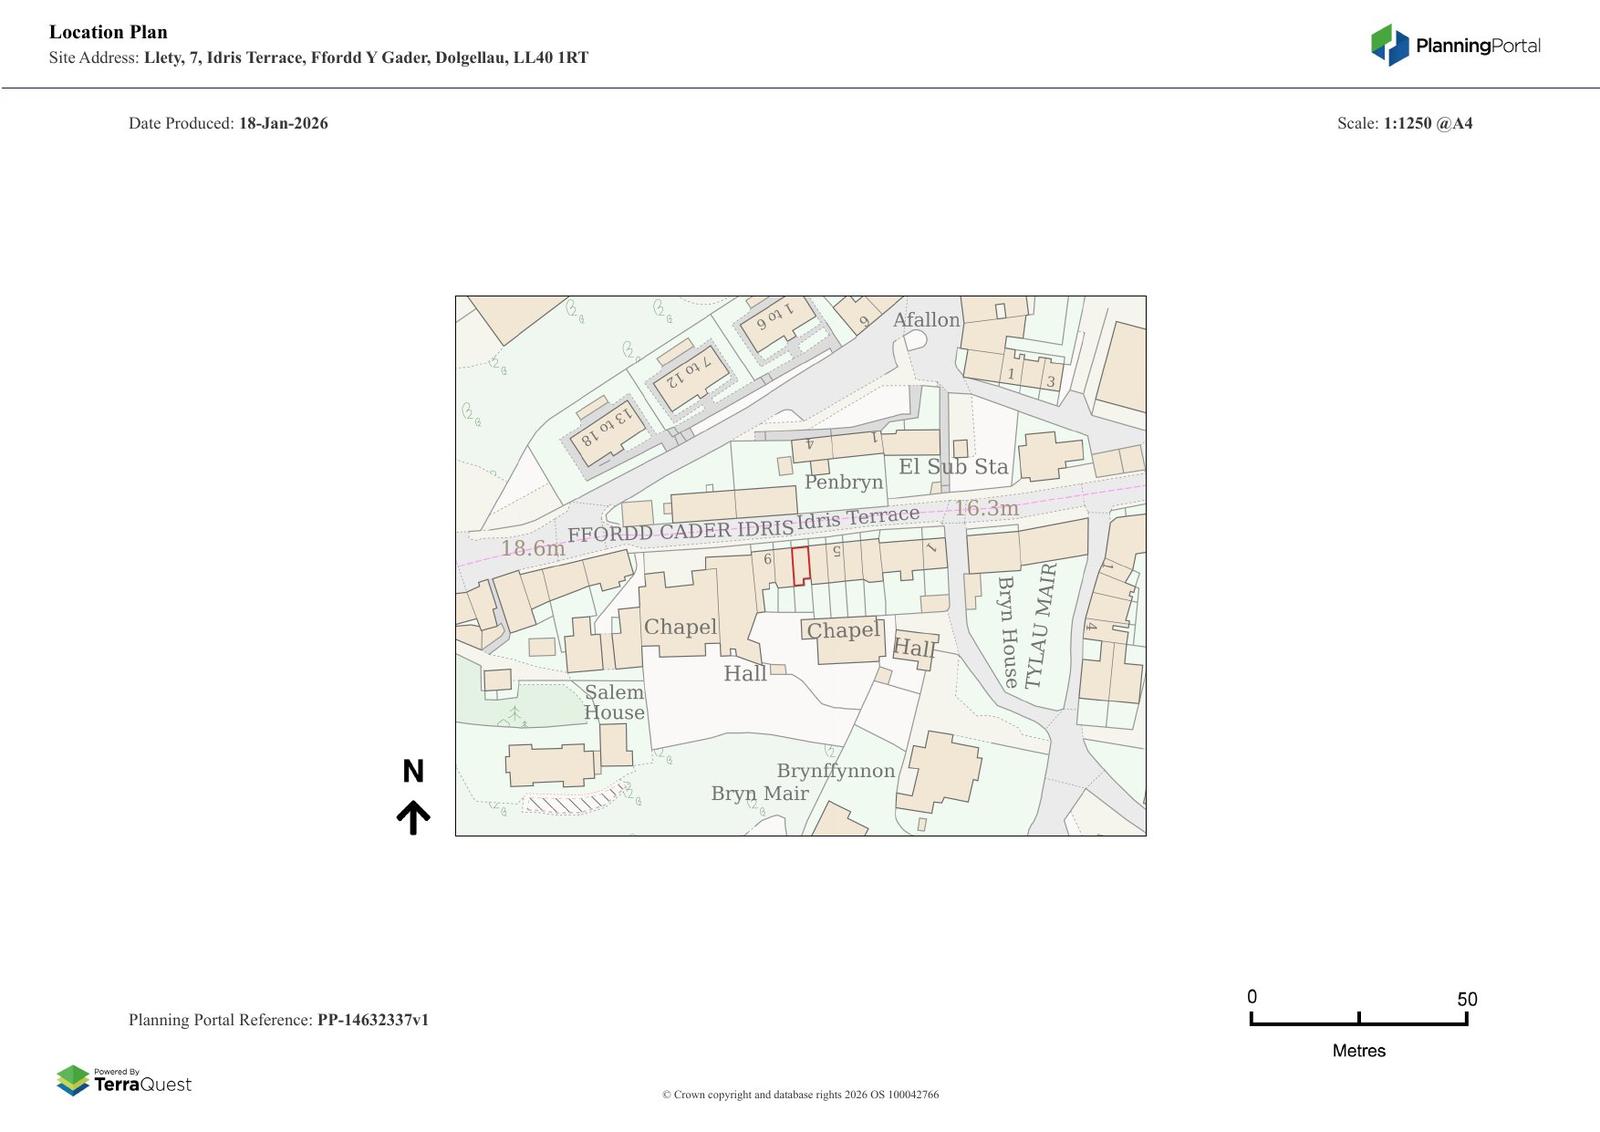Select the 'Penbryn' label on map
This screenshot has width=1600, height=1132.
point(844,482)
